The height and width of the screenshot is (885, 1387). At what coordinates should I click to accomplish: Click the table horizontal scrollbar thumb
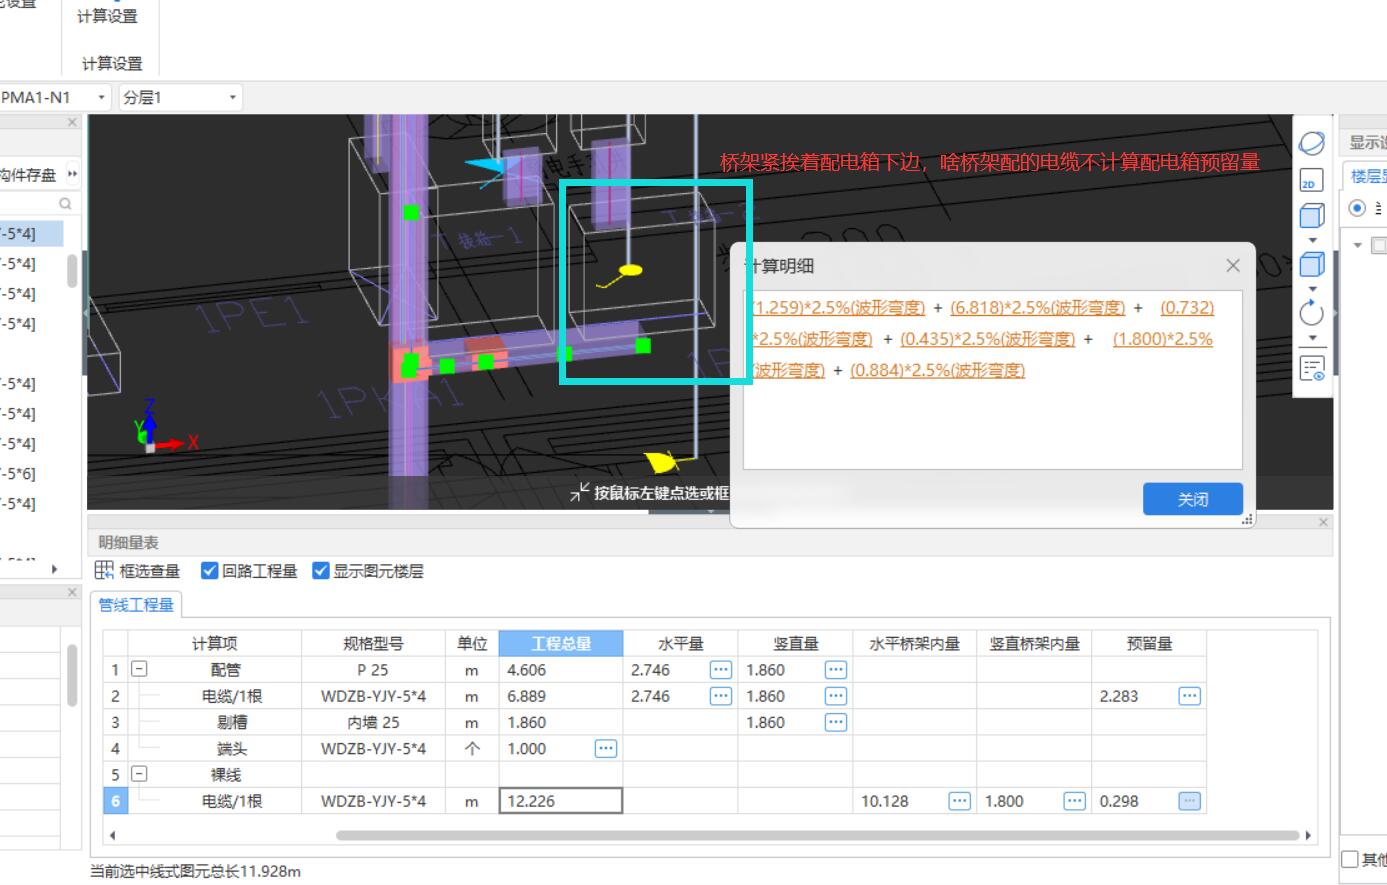[x=817, y=835]
